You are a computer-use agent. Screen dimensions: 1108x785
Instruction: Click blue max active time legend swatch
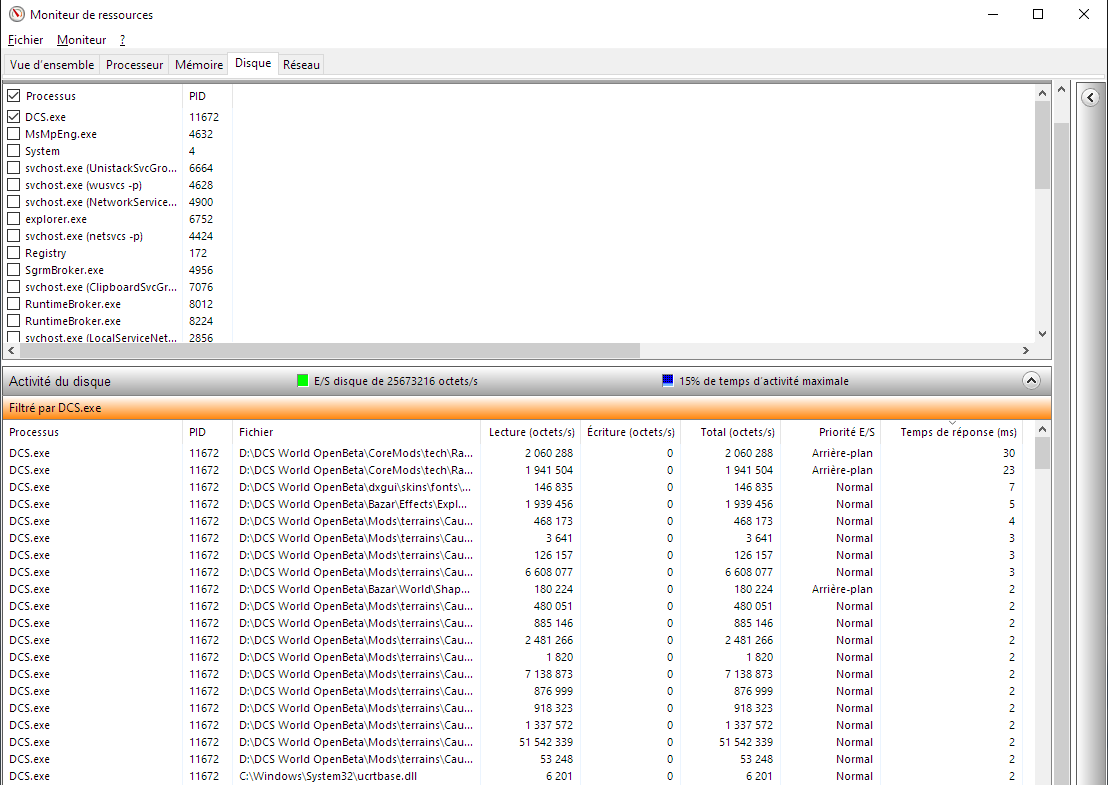[x=668, y=381]
